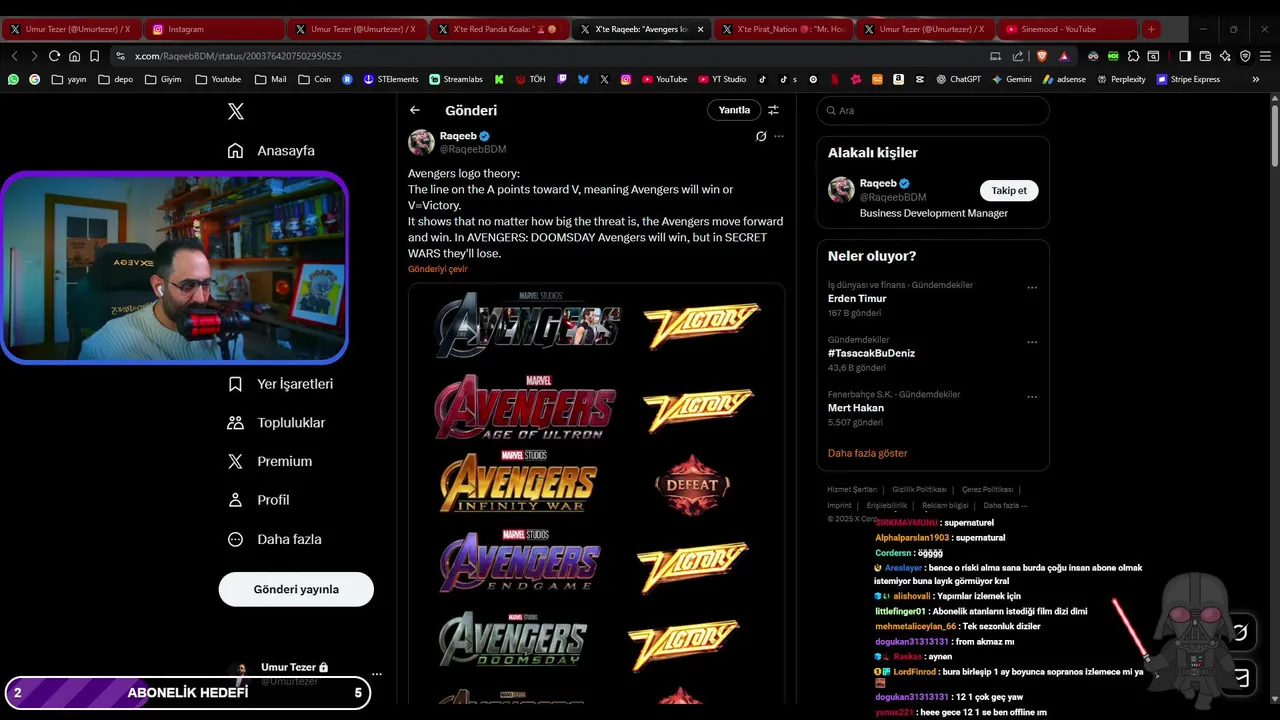
Task: Open Anasayfa in X sidebar
Action: [271, 150]
